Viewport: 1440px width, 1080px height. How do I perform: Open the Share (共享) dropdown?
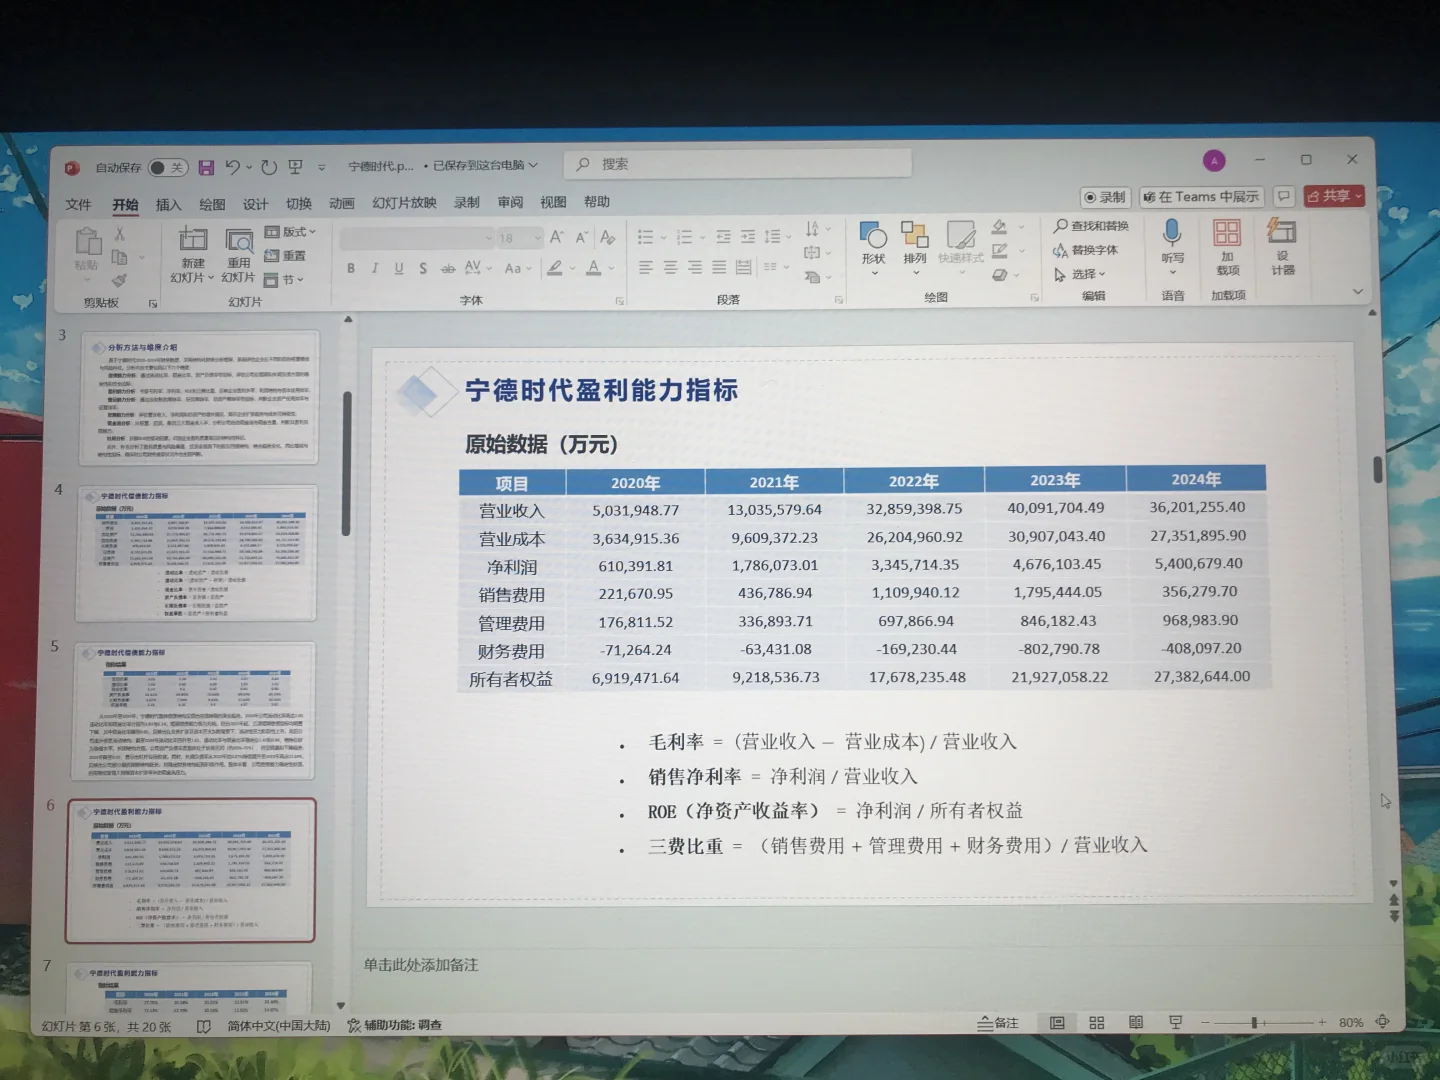coord(1335,196)
